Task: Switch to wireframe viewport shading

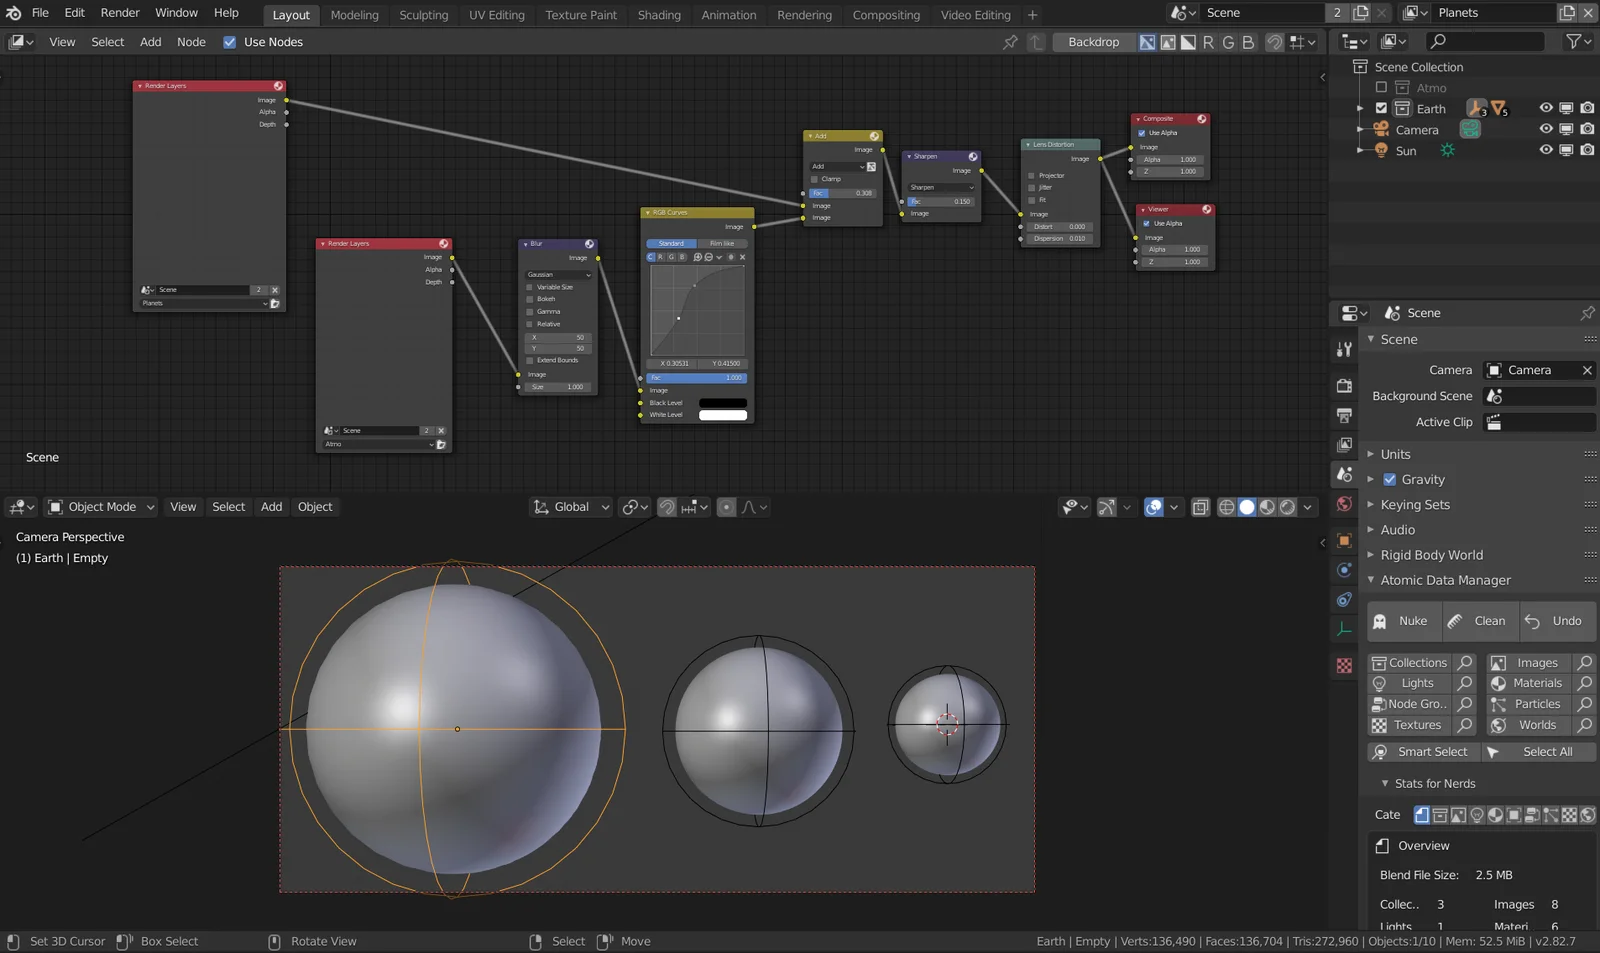Action: tap(1226, 507)
